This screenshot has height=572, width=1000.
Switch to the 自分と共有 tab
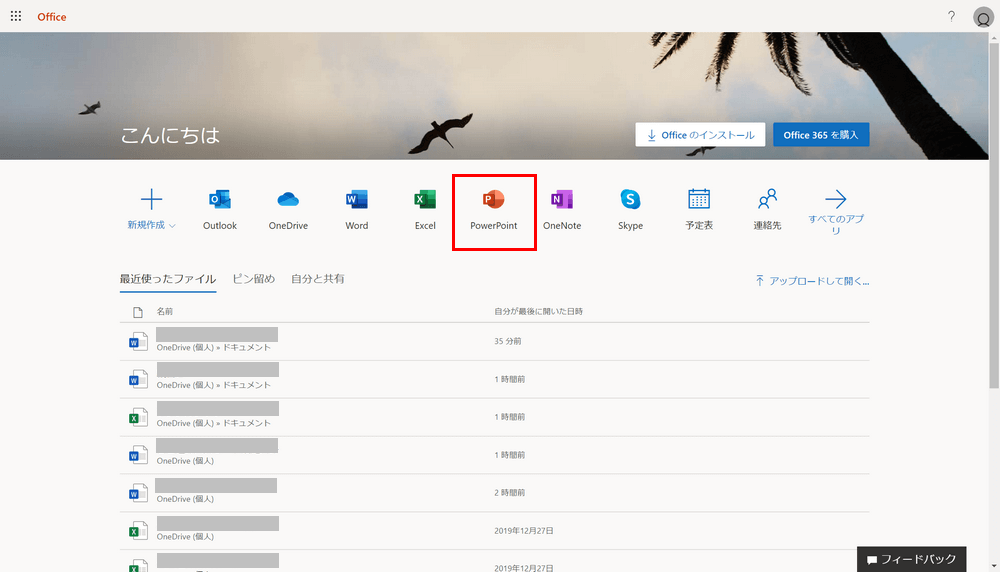pyautogui.click(x=318, y=279)
